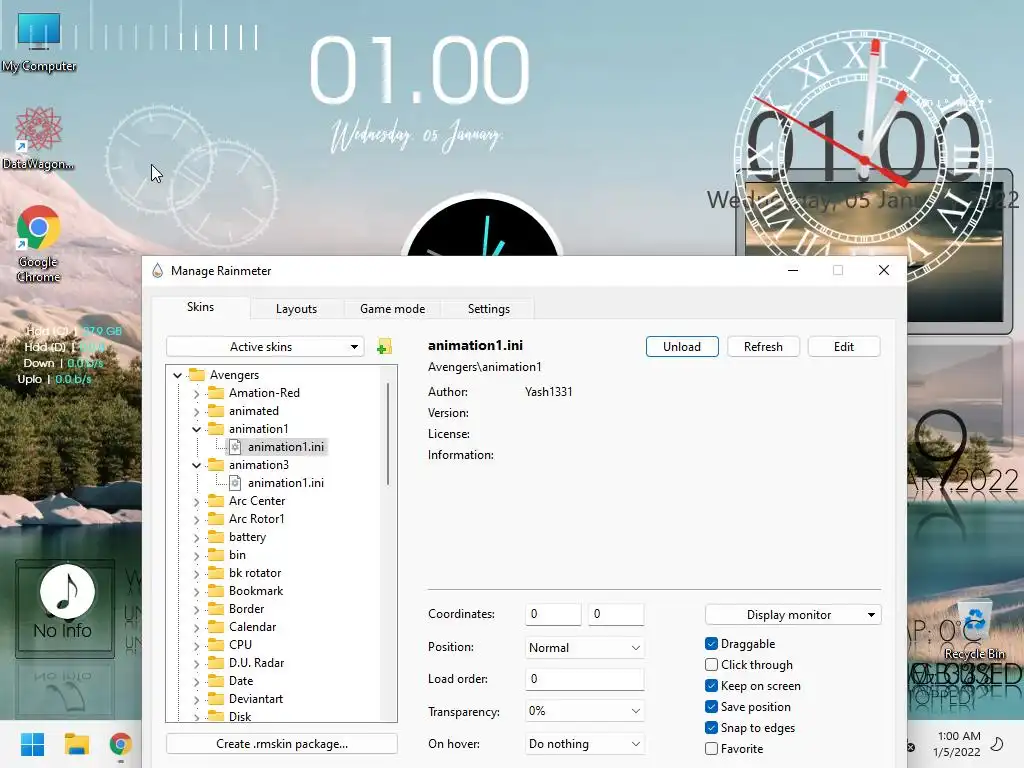Expand the Calendar folder node
This screenshot has height=768, width=1024.
(x=197, y=627)
